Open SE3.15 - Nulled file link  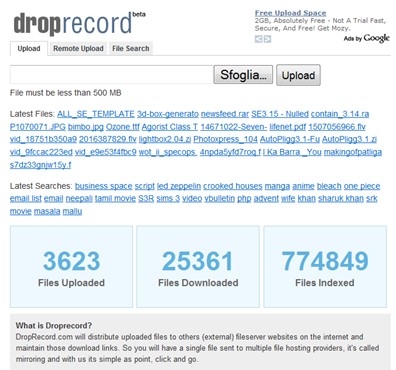[x=280, y=114]
